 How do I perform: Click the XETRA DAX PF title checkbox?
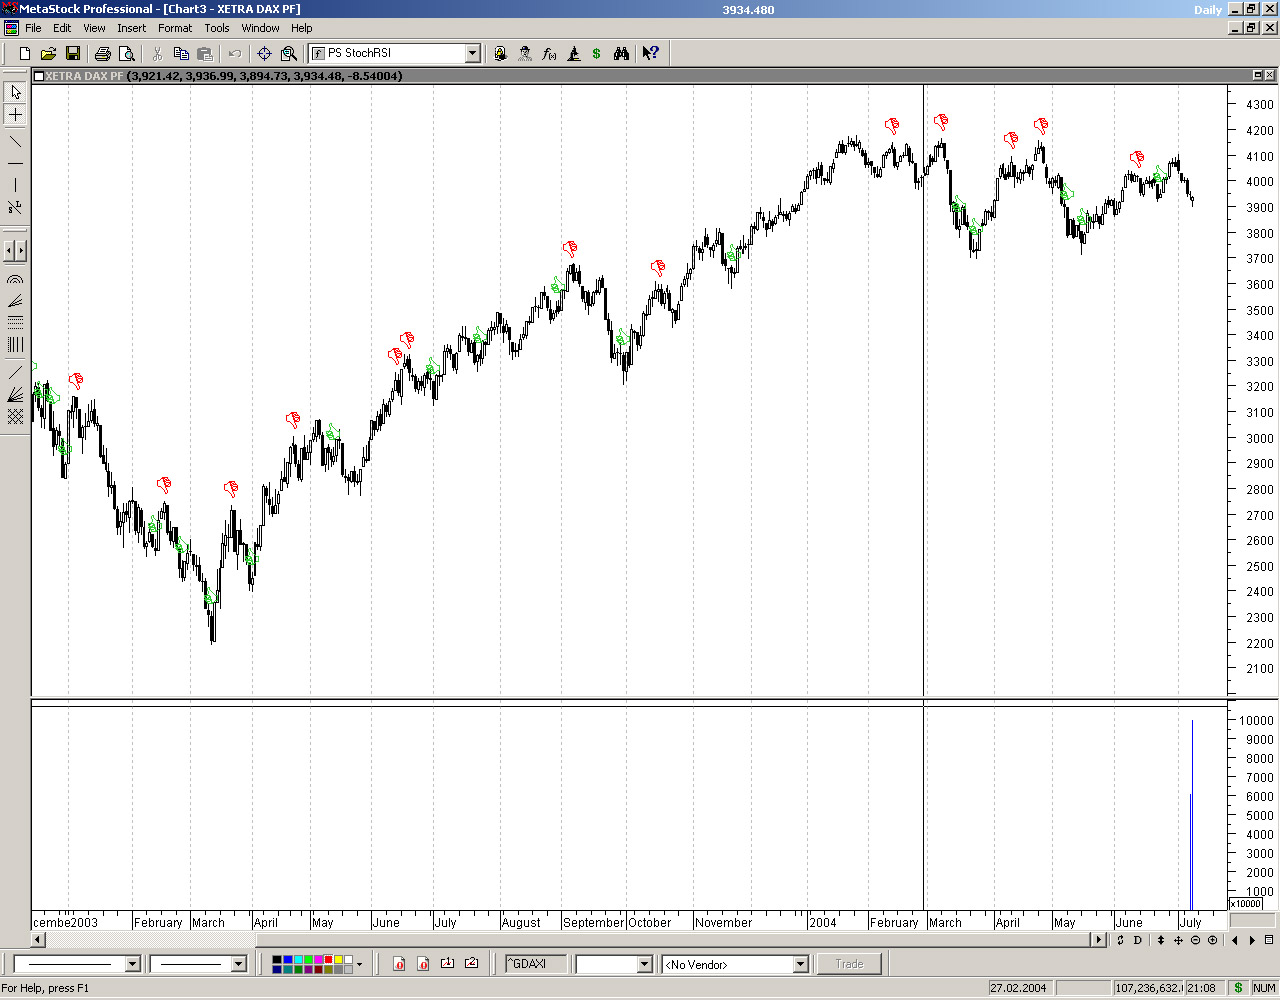coord(39,76)
